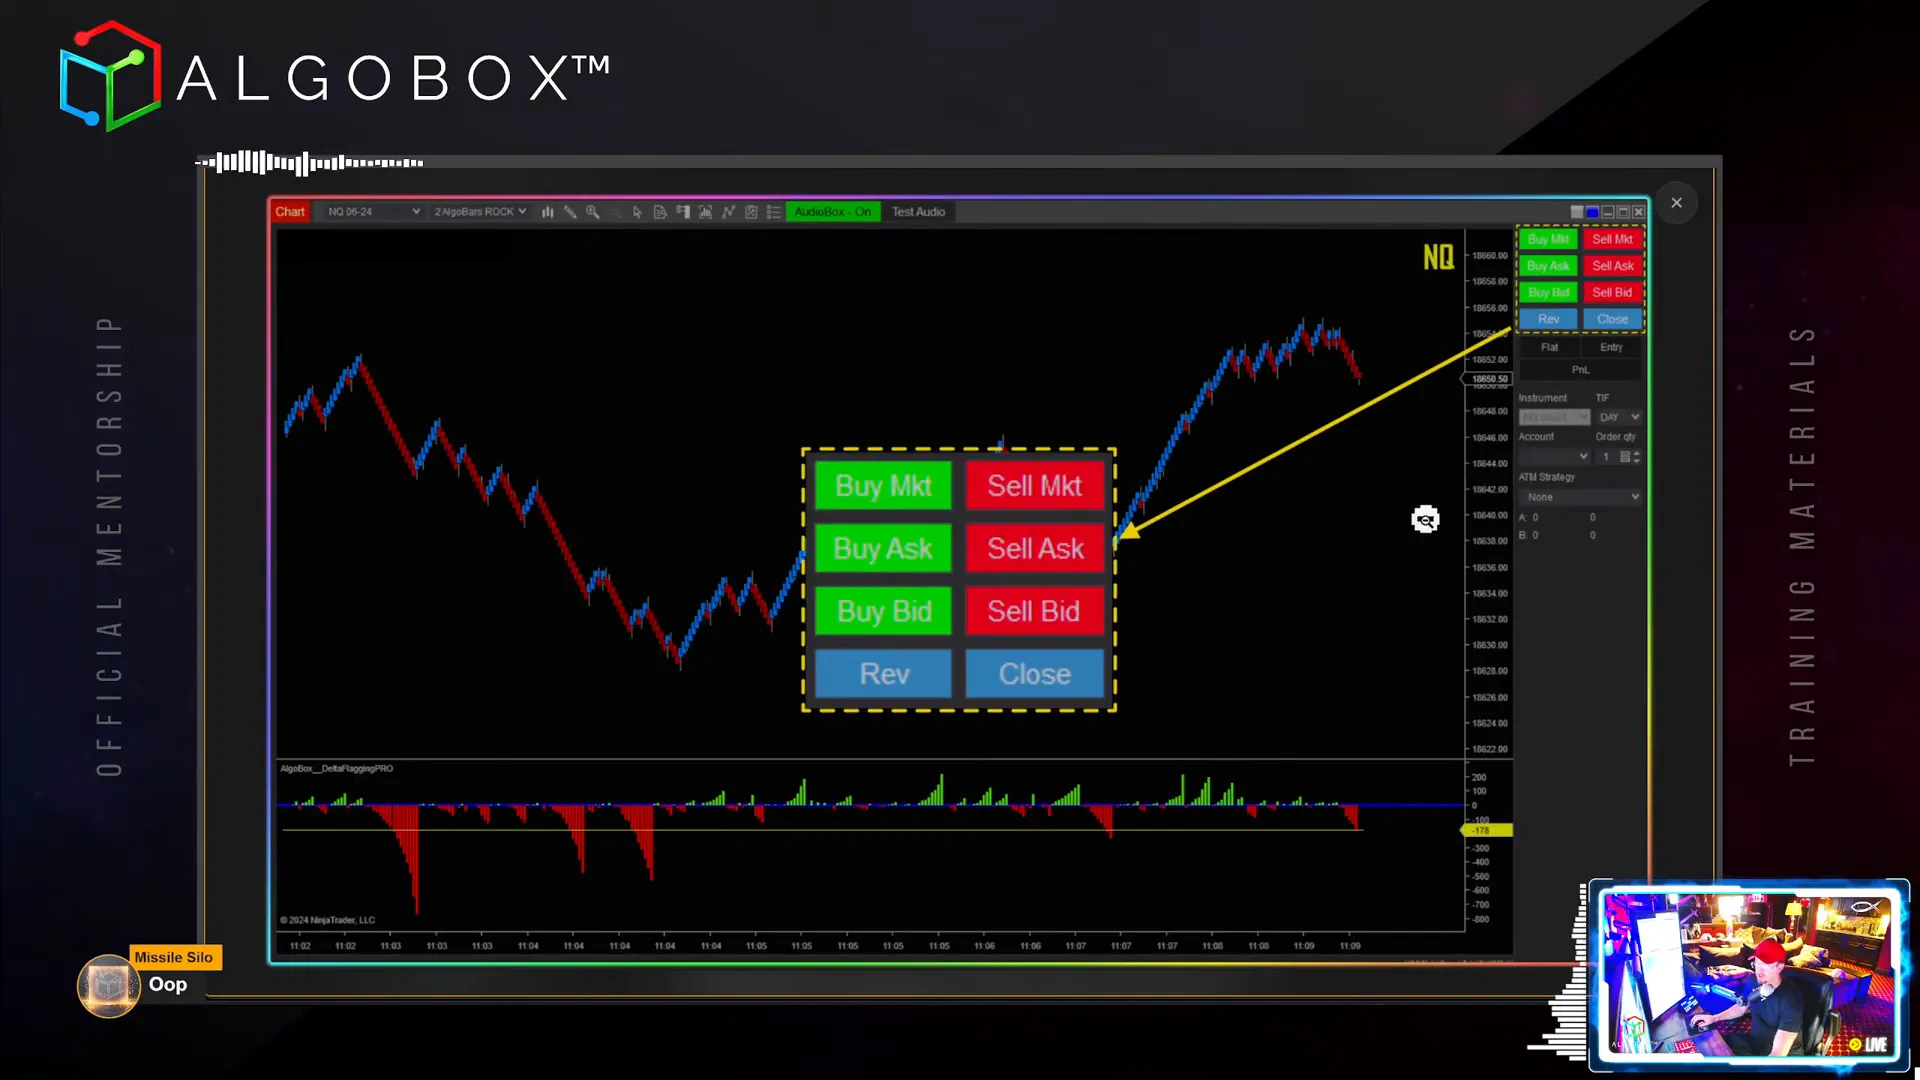This screenshot has width=1920, height=1080.
Task: Open the chart properties icon
Action: (x=751, y=212)
